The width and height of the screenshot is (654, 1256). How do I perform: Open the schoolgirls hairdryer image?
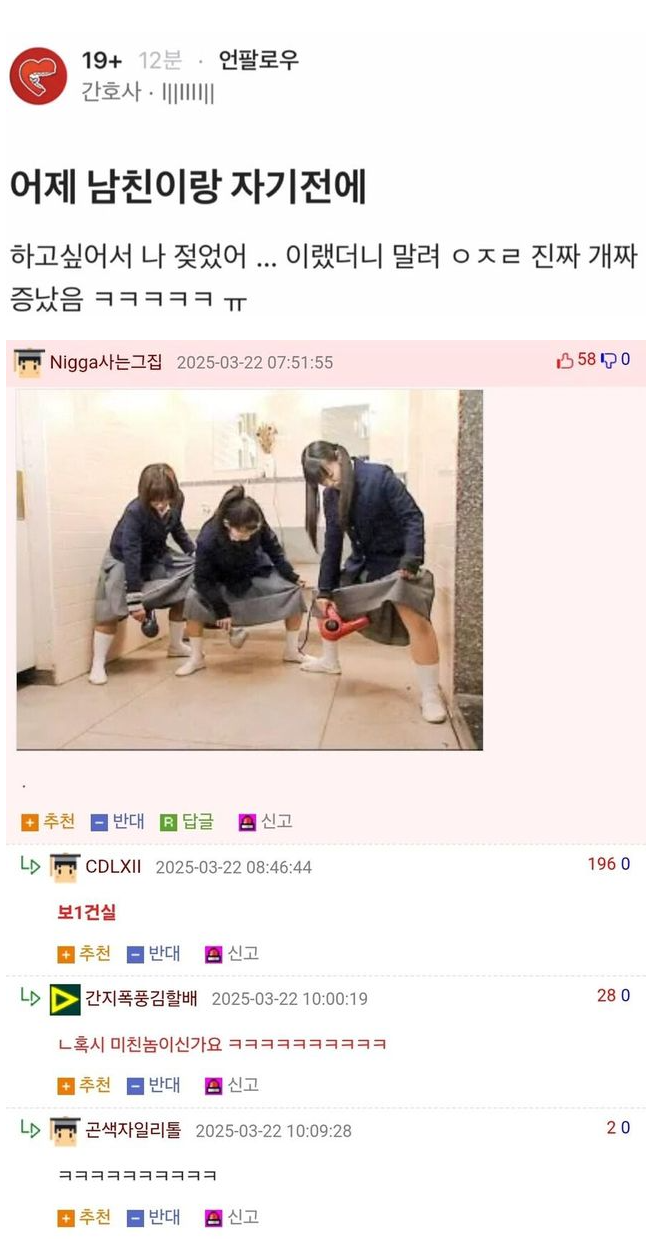[x=250, y=570]
